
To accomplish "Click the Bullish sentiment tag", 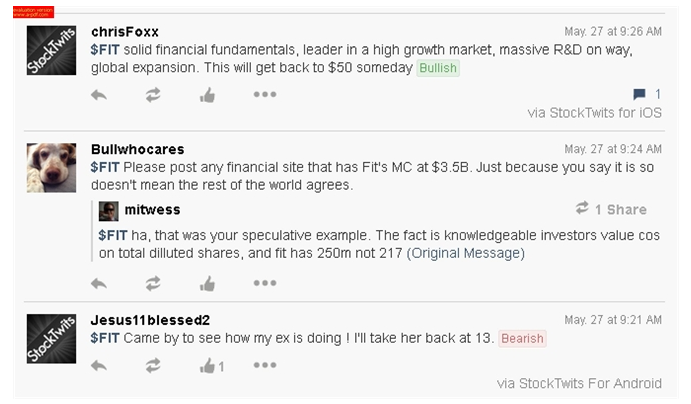I will pyautogui.click(x=438, y=68).
